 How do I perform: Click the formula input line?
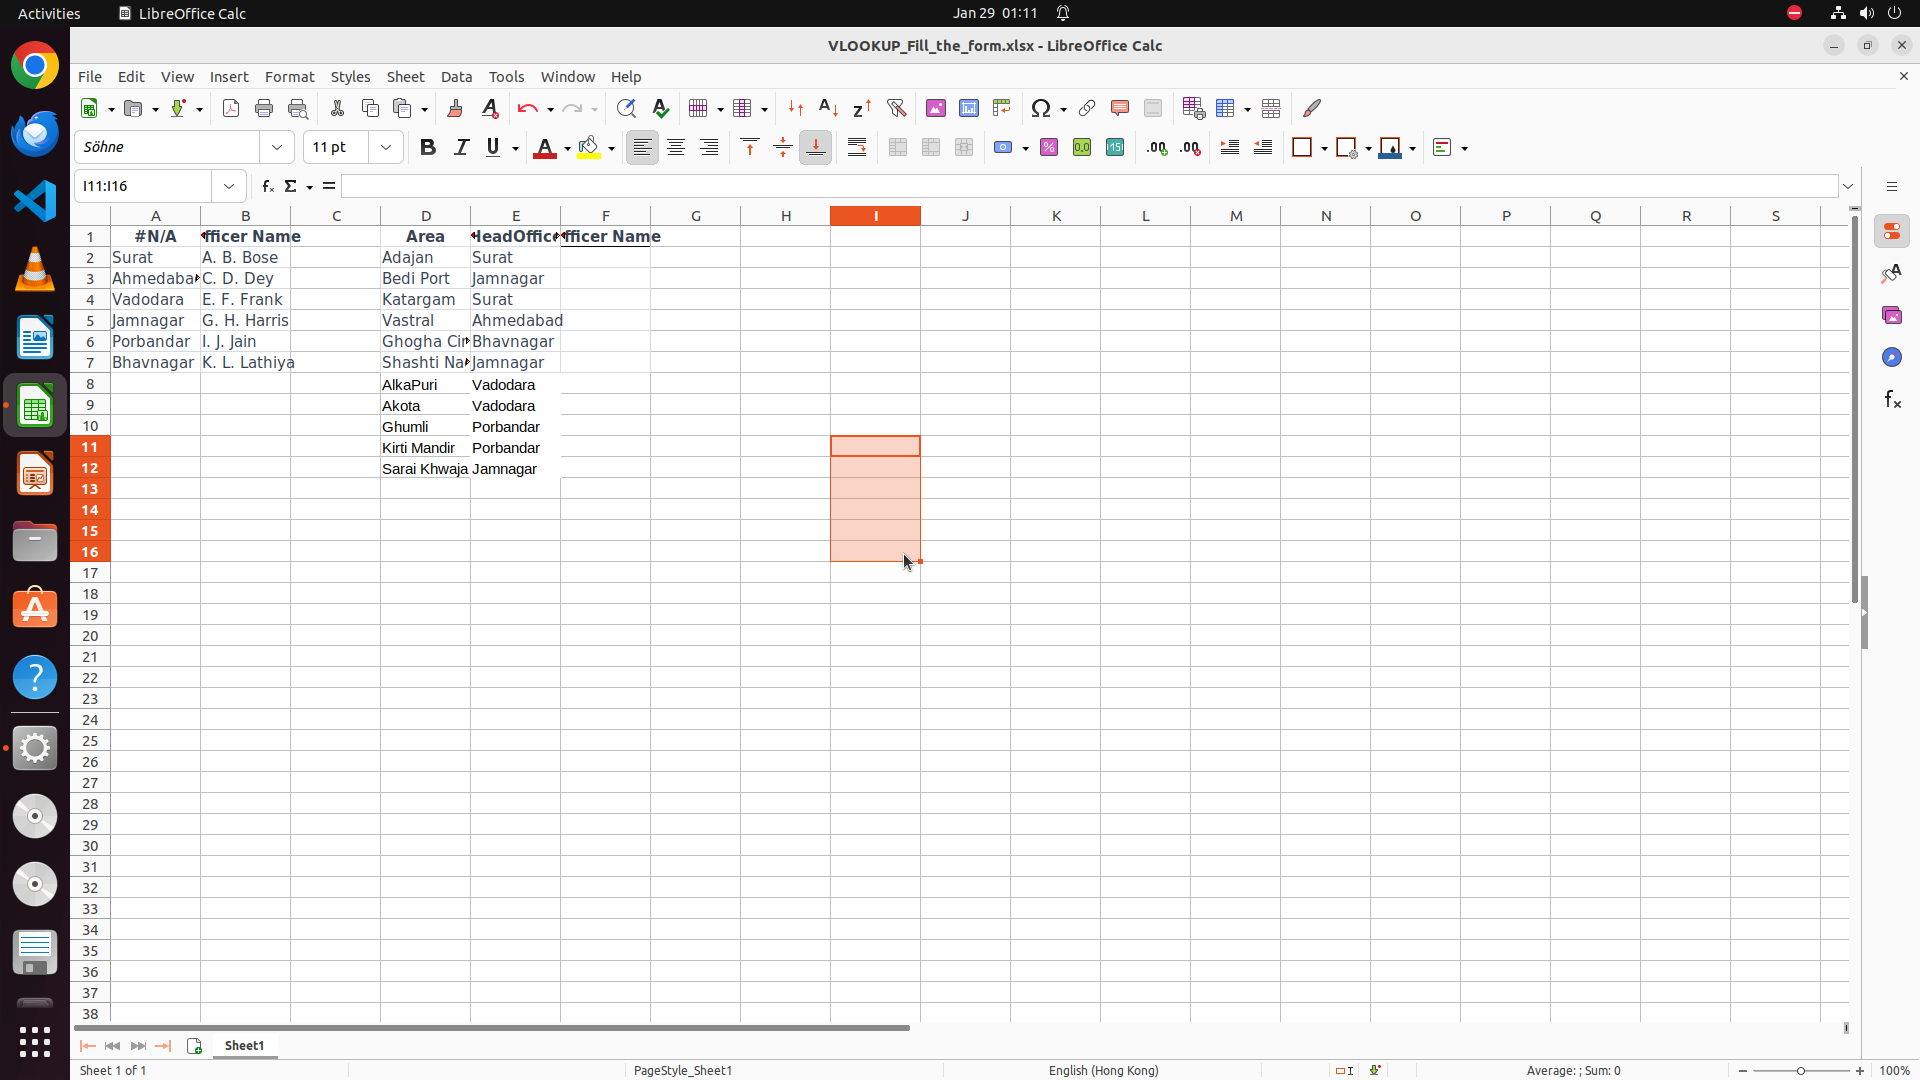(1089, 186)
